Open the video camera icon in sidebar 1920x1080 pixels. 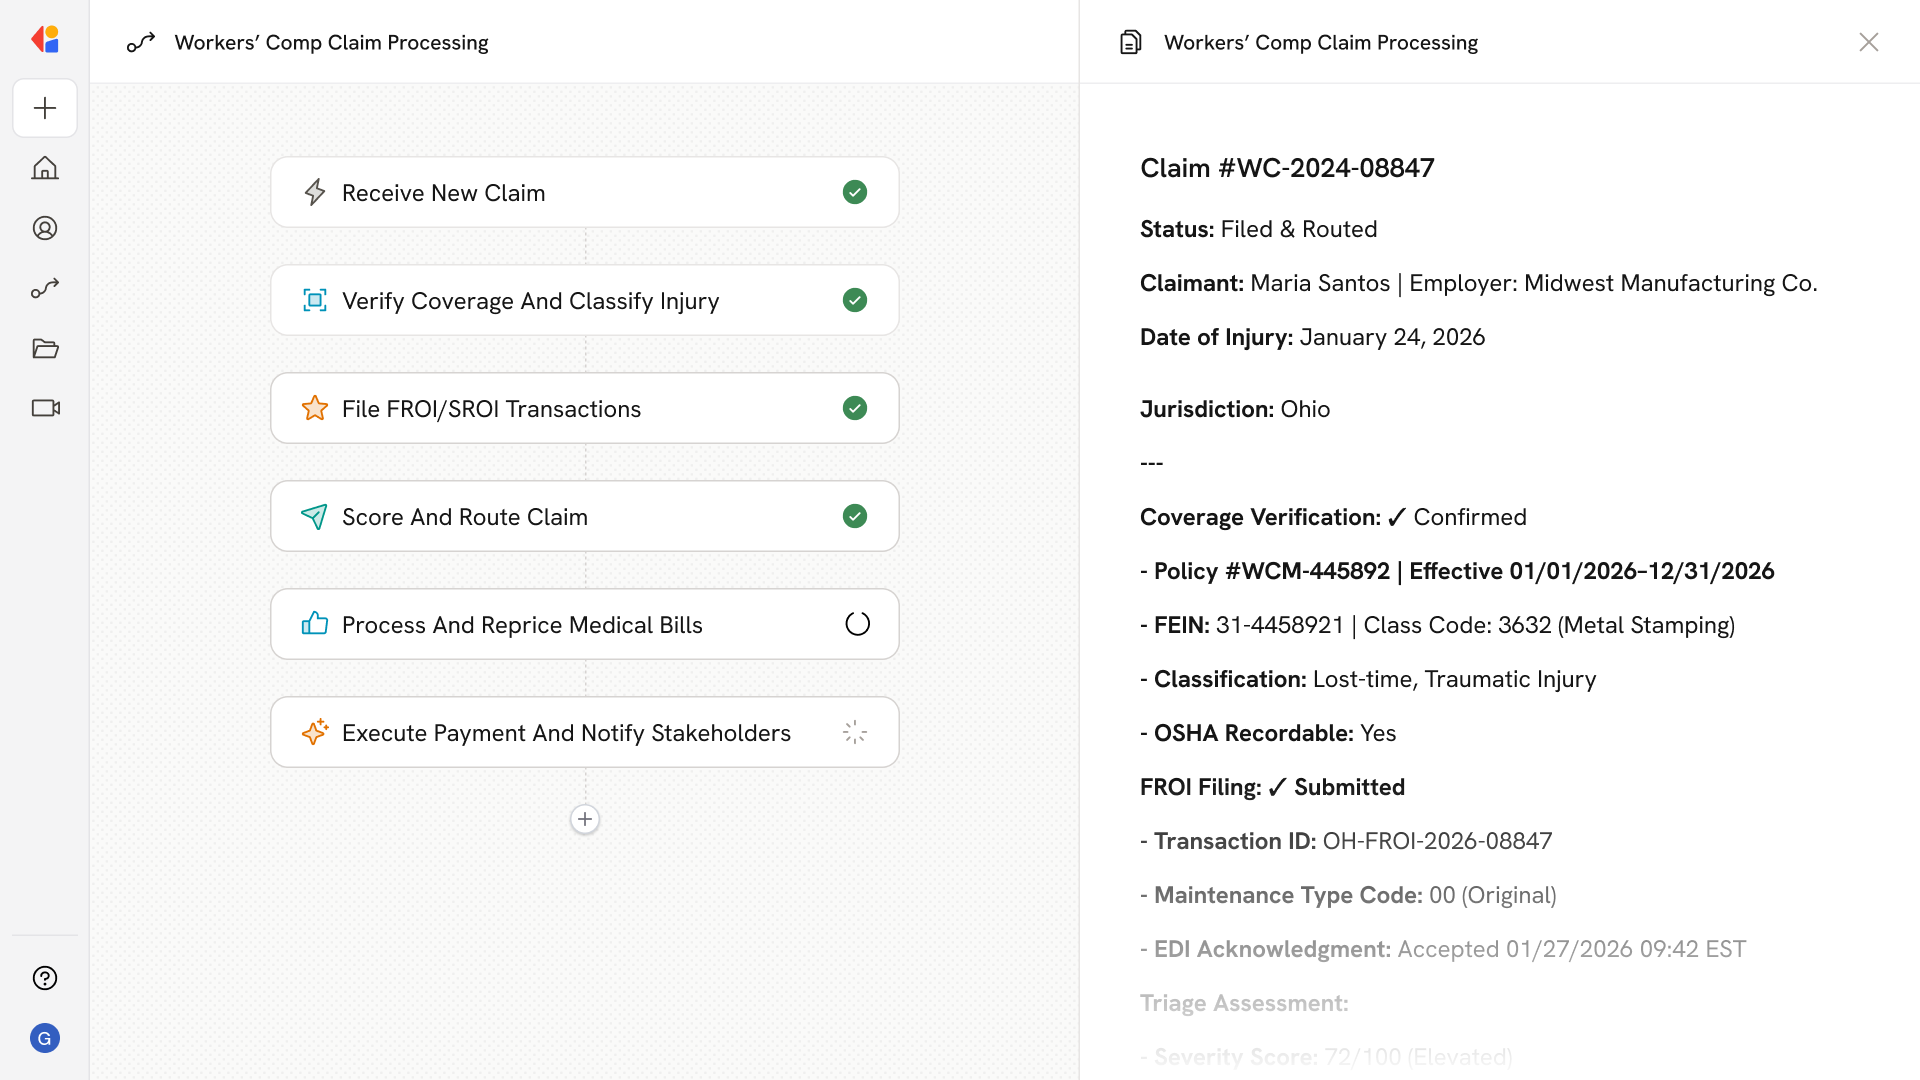45,408
